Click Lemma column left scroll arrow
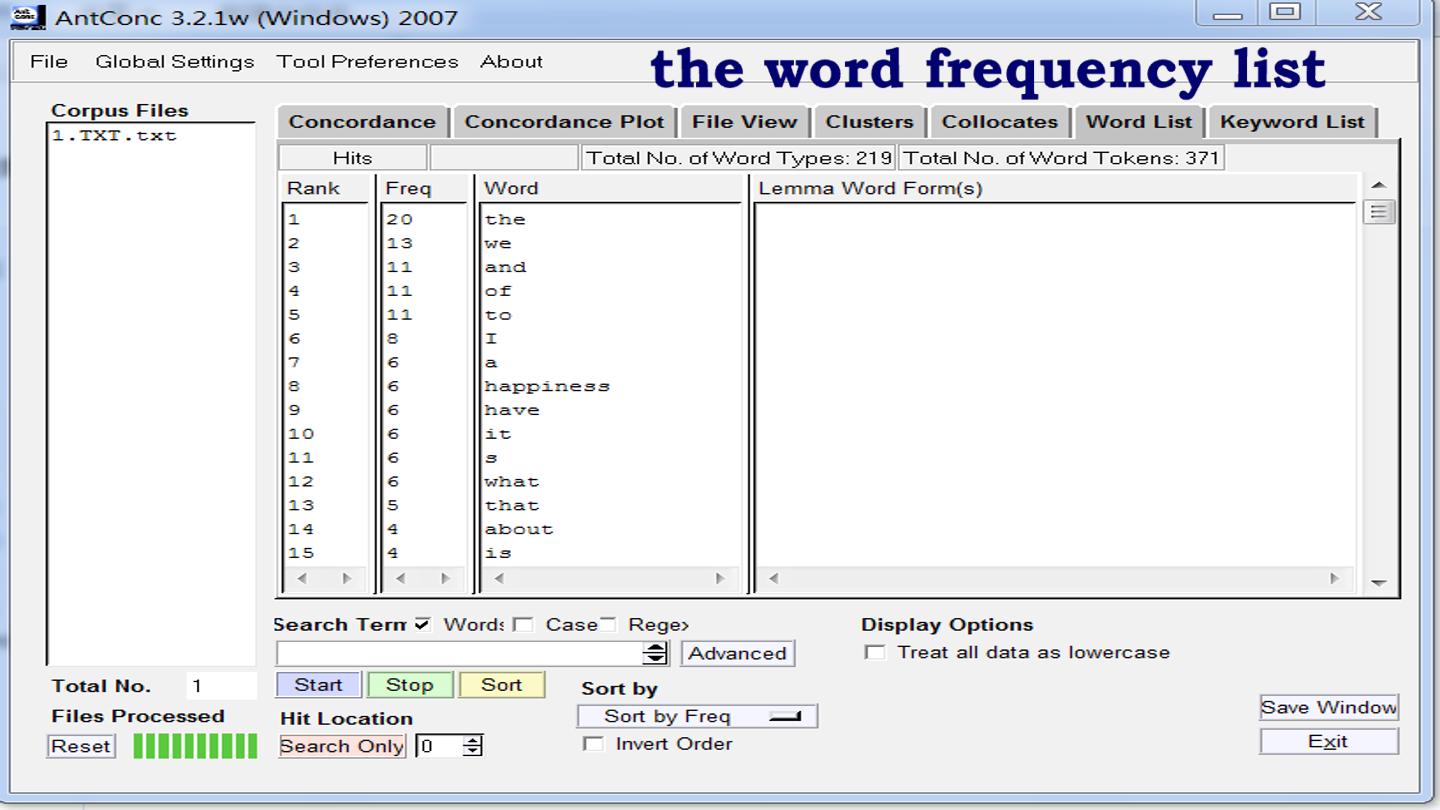The image size is (1440, 810). coord(773,578)
